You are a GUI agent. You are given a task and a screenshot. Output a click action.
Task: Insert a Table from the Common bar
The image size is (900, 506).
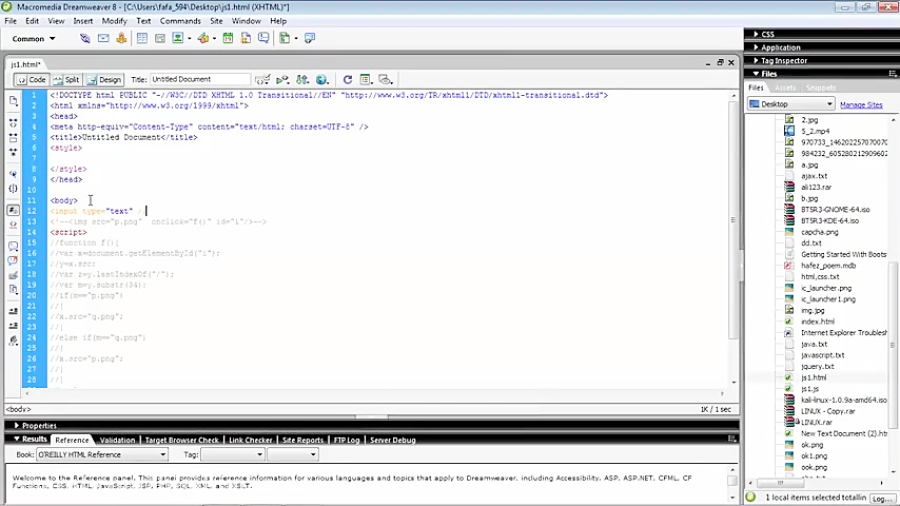(142, 38)
